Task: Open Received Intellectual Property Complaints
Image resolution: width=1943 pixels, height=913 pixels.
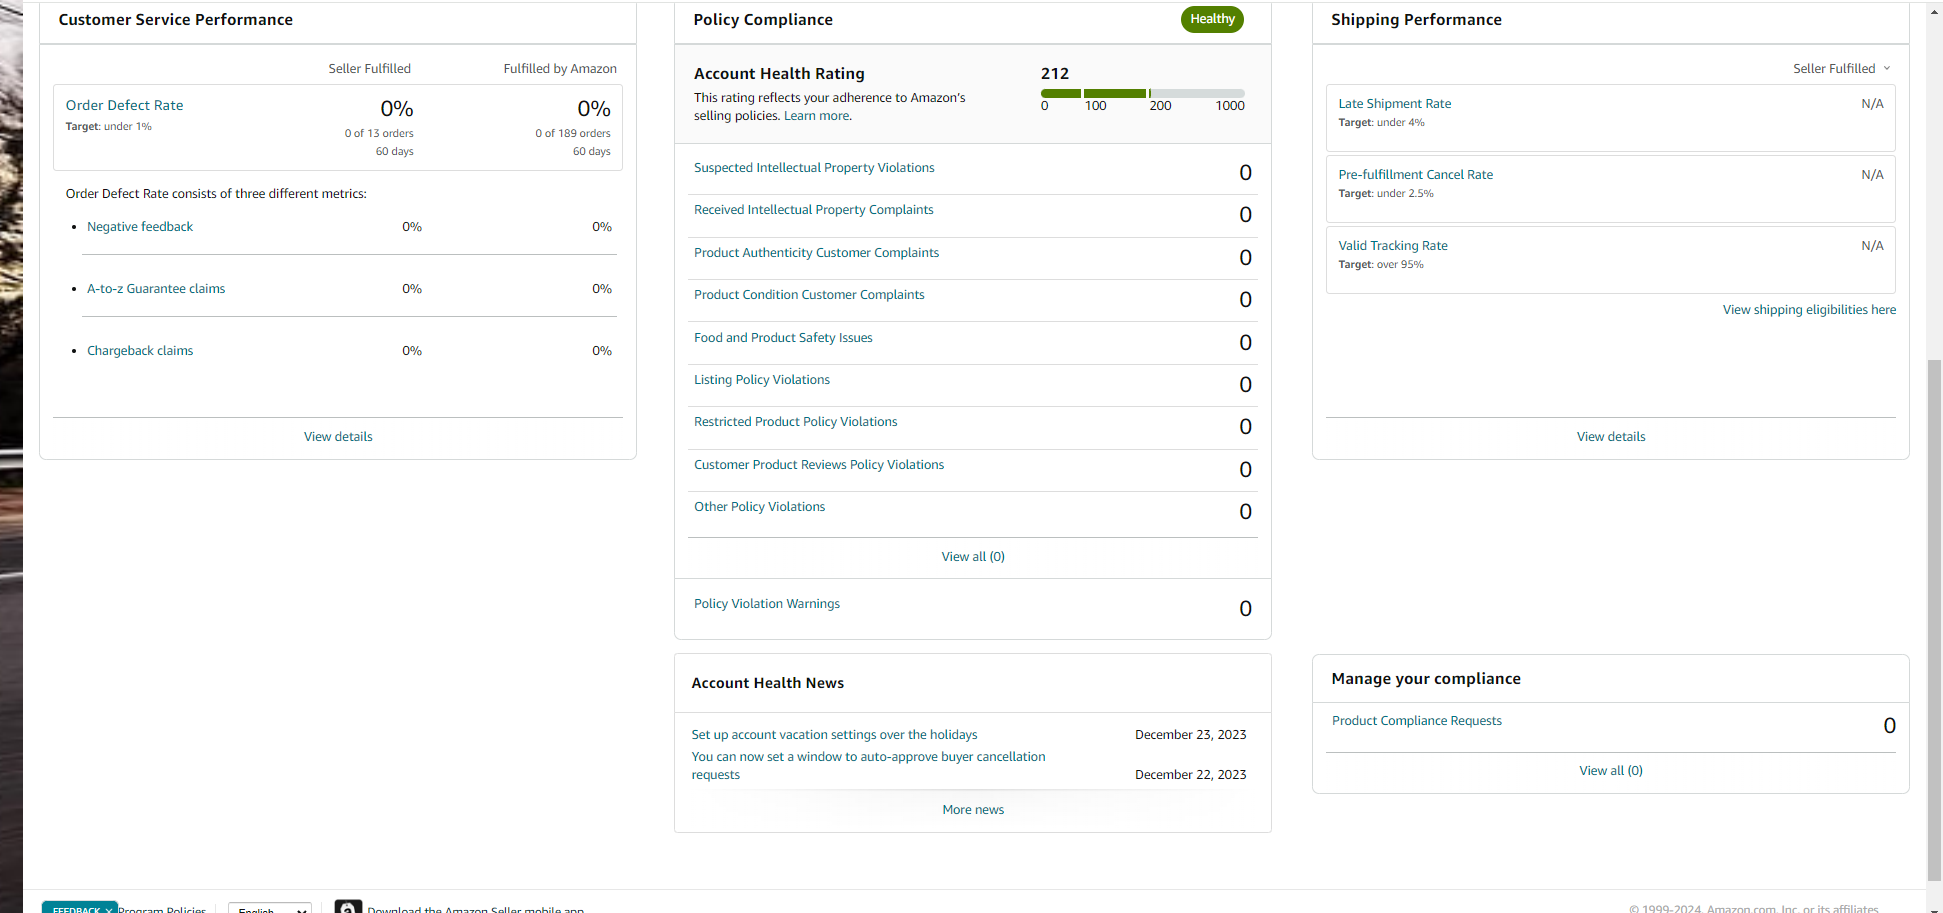Action: click(x=814, y=210)
